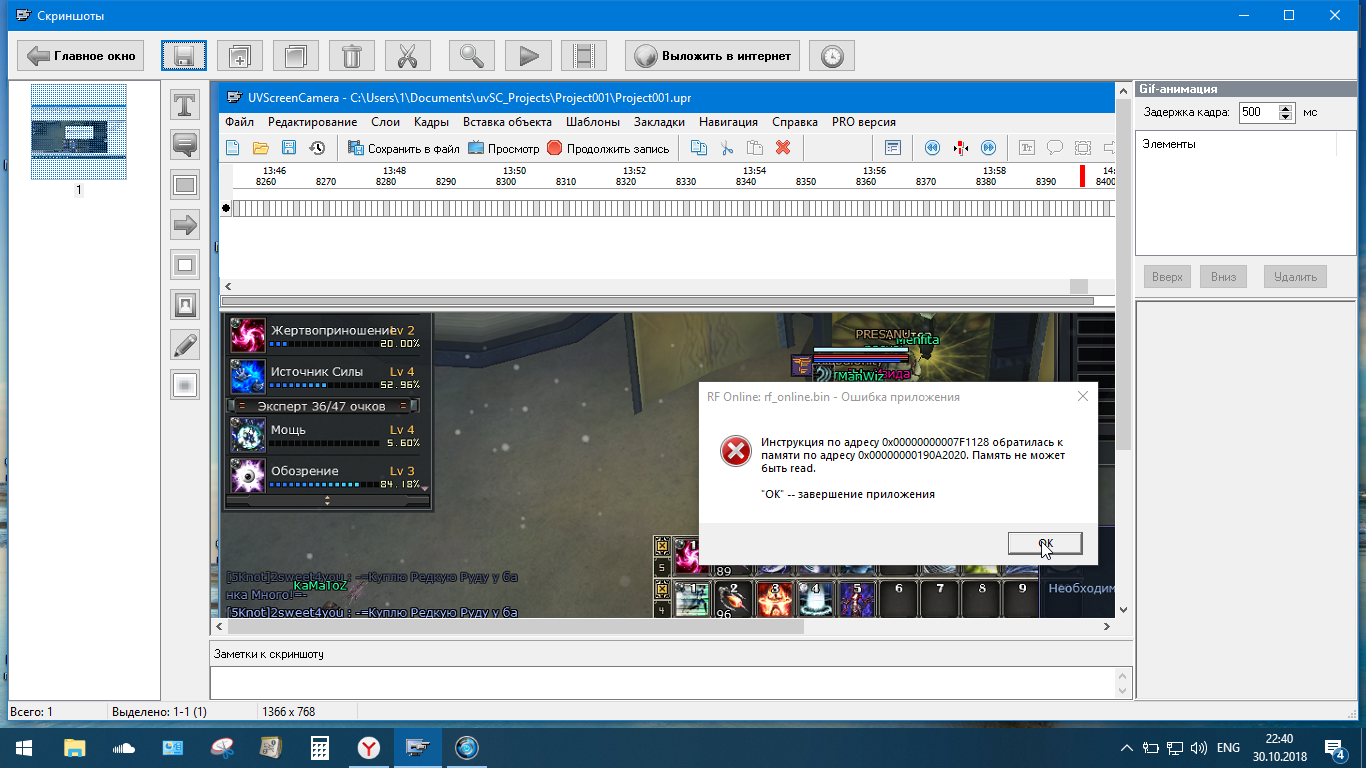Select the speech bubble callout tool
The image size is (1366, 768).
(185, 144)
